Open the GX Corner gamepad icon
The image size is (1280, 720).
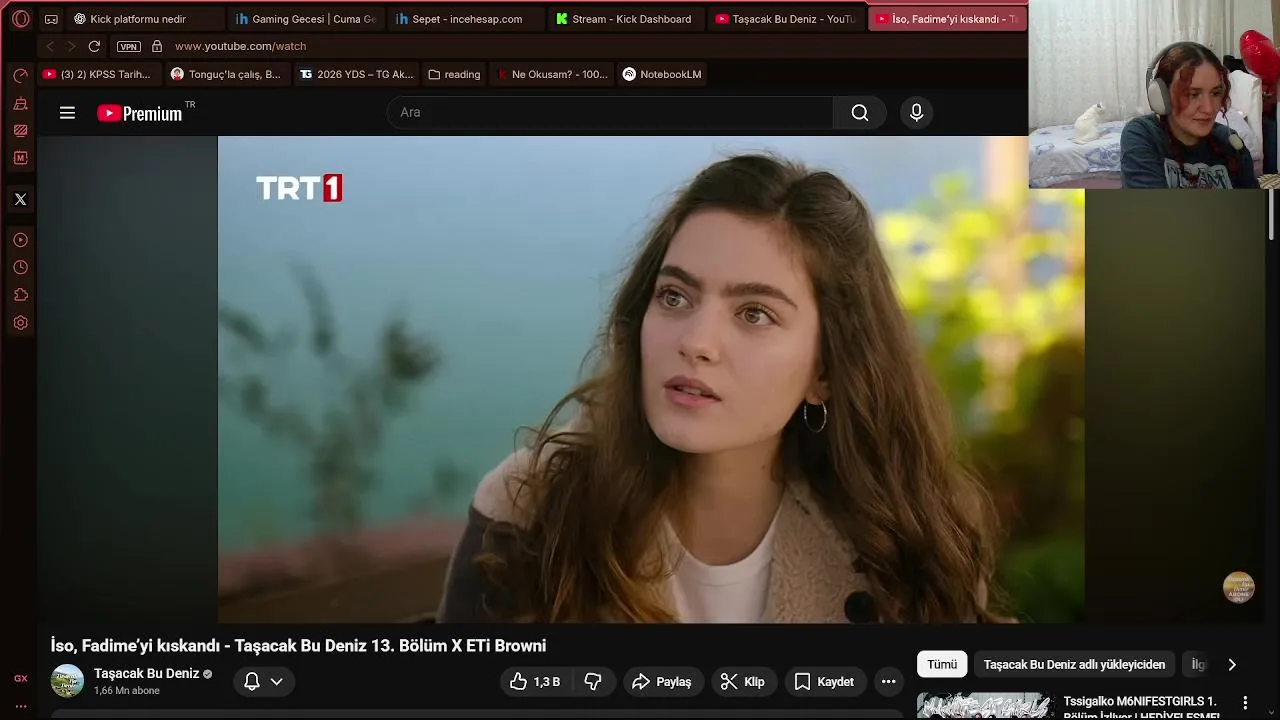pyautogui.click(x=51, y=19)
